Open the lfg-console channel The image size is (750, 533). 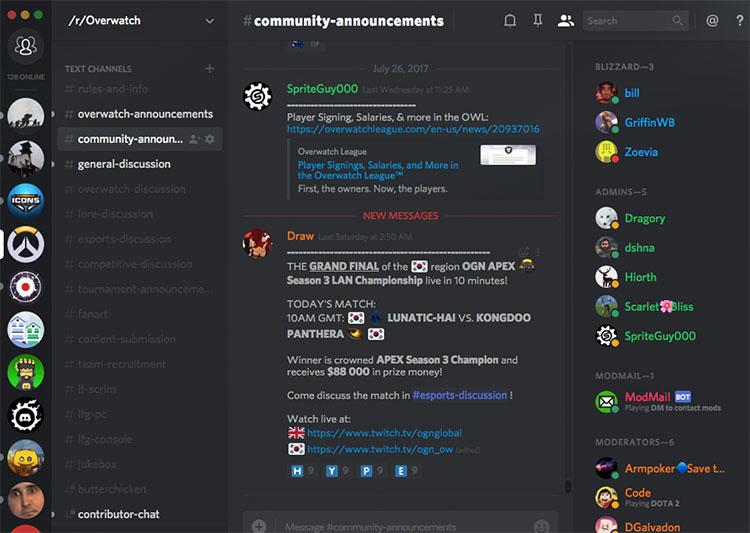(139, 439)
